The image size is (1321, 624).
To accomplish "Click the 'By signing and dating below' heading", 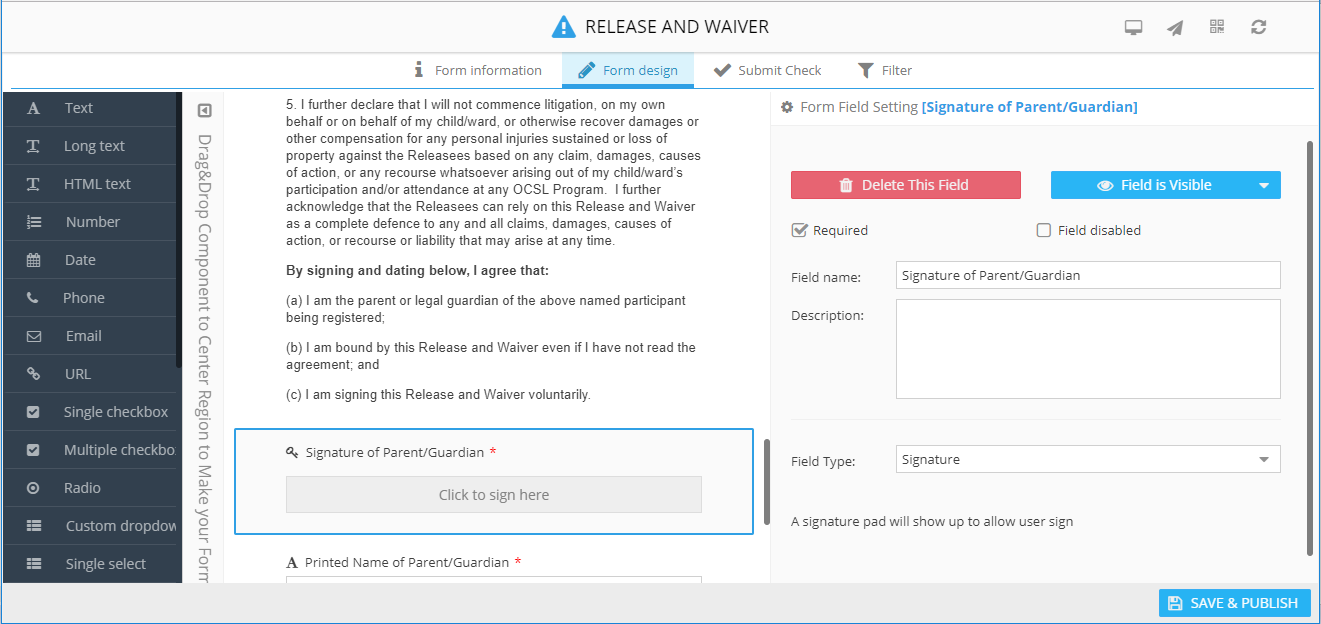I will pyautogui.click(x=417, y=271).
